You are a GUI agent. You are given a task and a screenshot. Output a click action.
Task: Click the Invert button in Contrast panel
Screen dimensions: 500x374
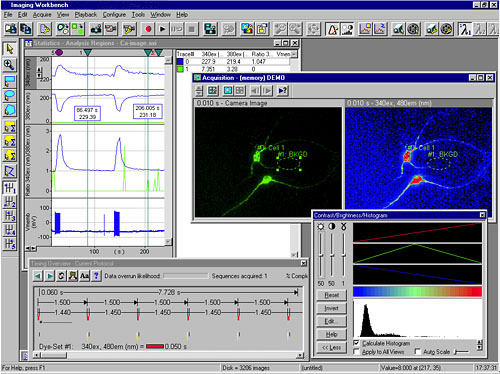(x=331, y=308)
